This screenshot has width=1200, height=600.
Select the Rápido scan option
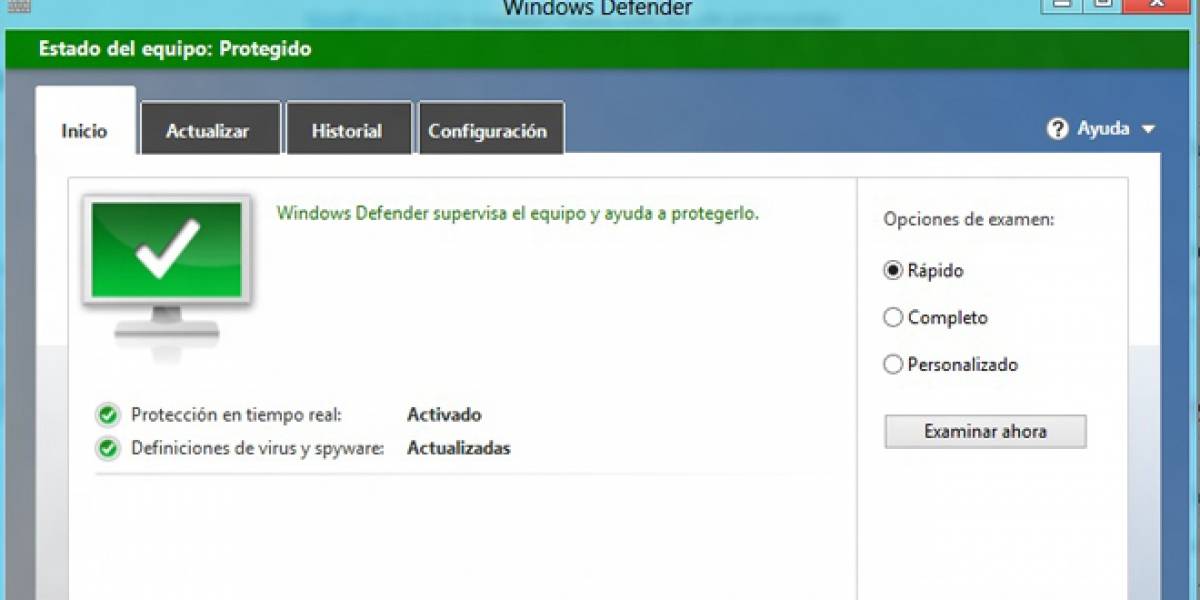tap(893, 270)
